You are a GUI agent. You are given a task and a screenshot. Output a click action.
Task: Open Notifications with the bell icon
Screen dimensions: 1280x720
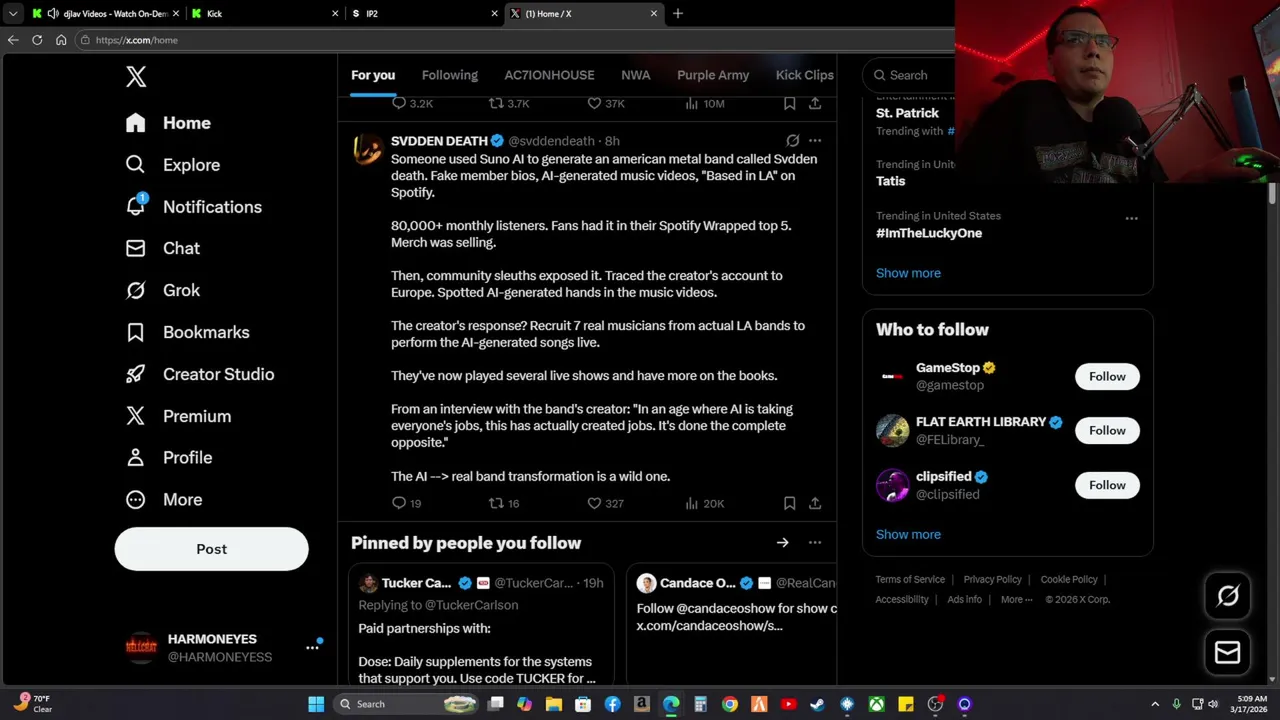click(x=193, y=207)
